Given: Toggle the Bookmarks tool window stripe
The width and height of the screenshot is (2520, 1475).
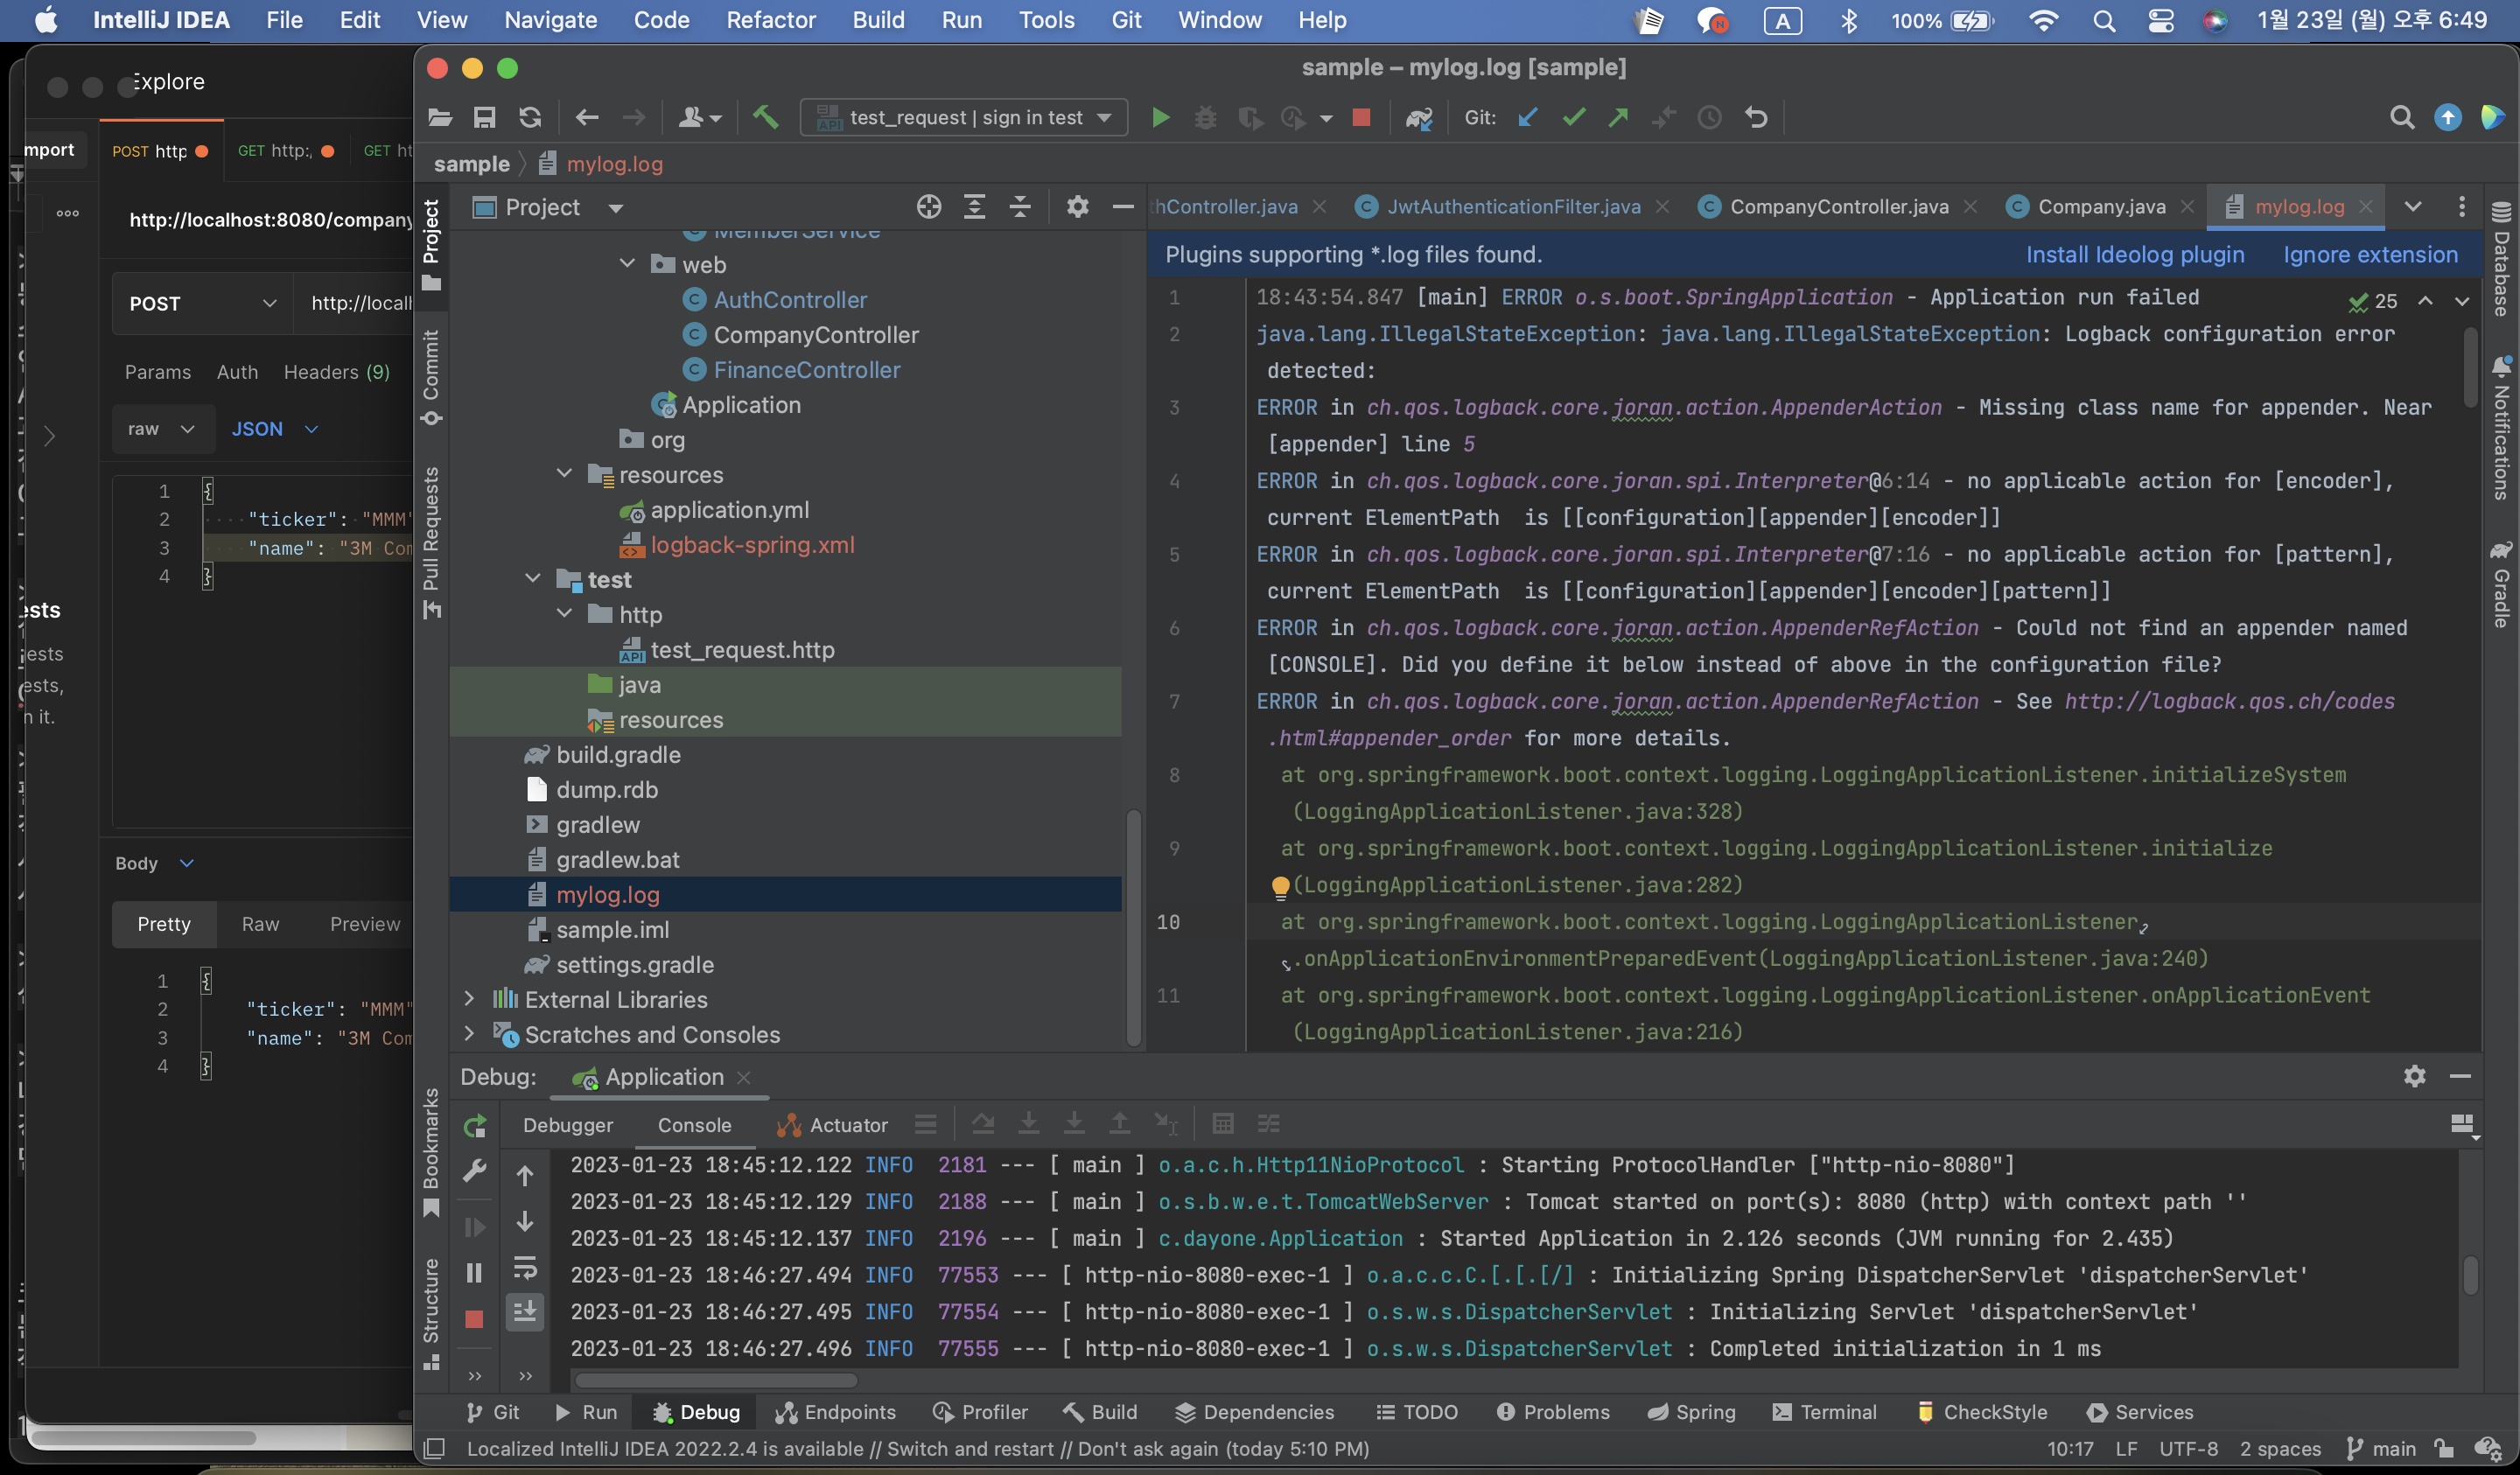Looking at the screenshot, I should 431,1150.
